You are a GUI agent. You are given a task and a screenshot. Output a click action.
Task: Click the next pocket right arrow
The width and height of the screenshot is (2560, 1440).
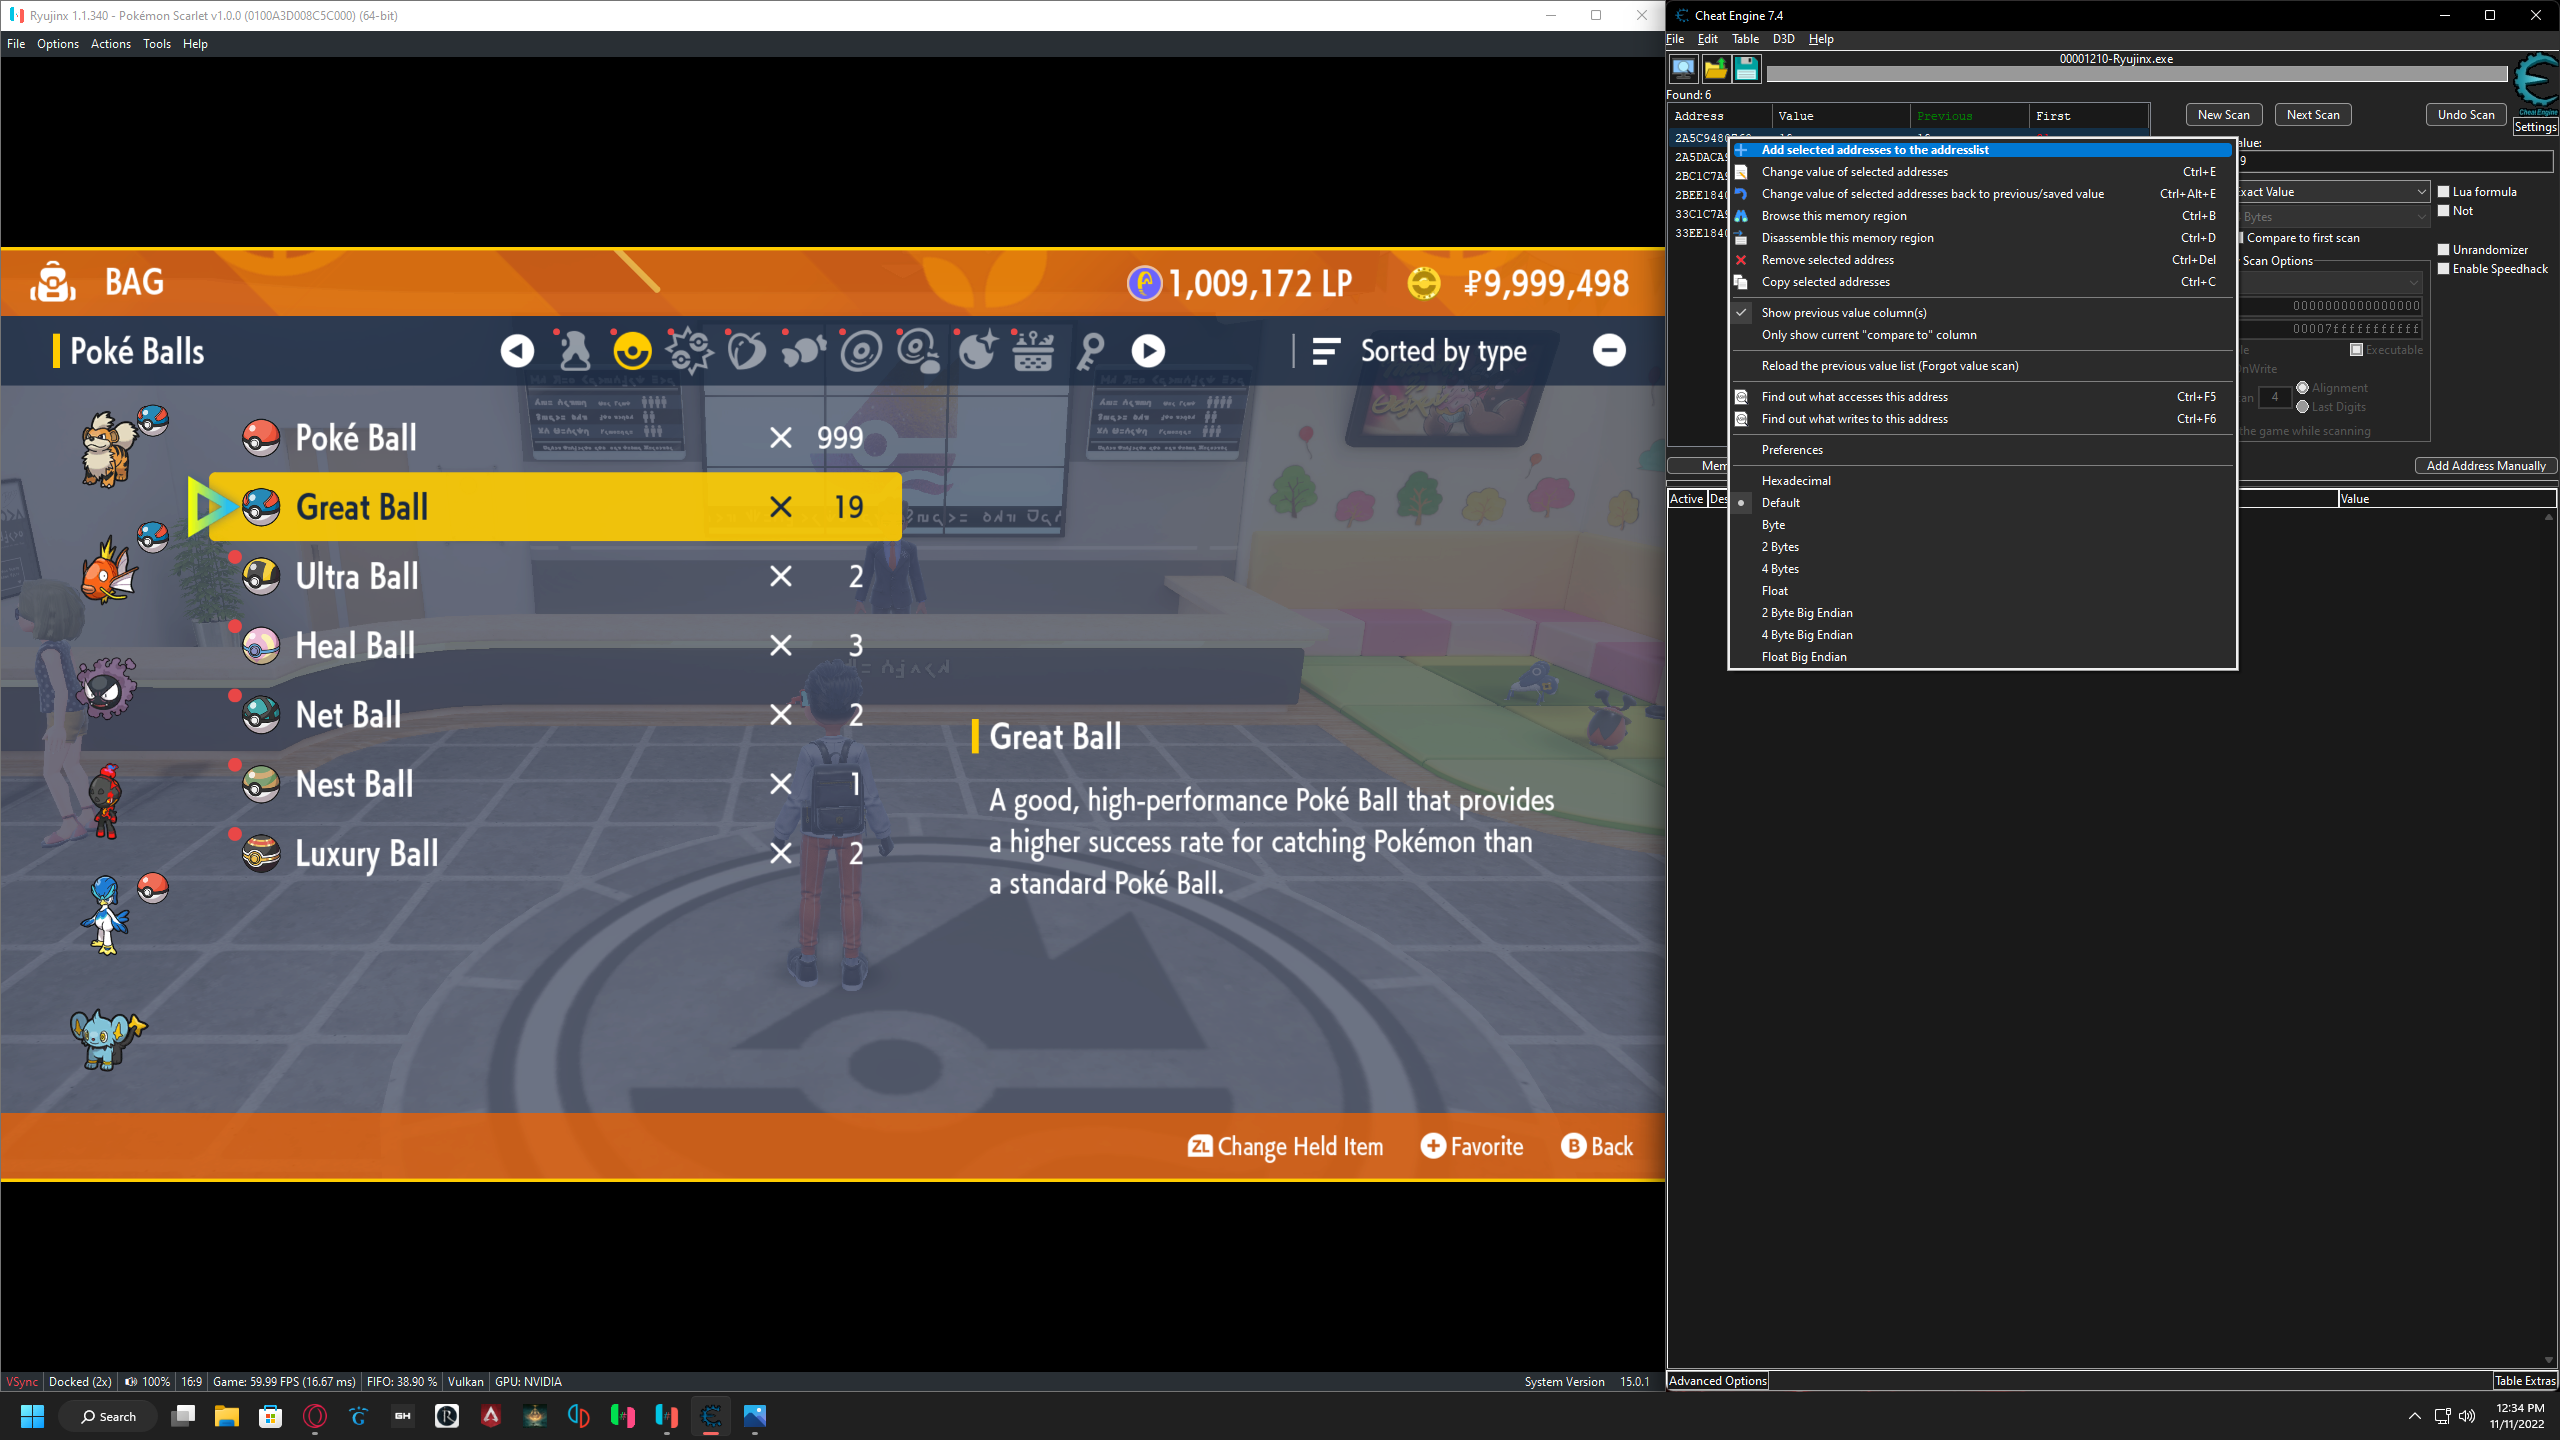click(x=1148, y=351)
